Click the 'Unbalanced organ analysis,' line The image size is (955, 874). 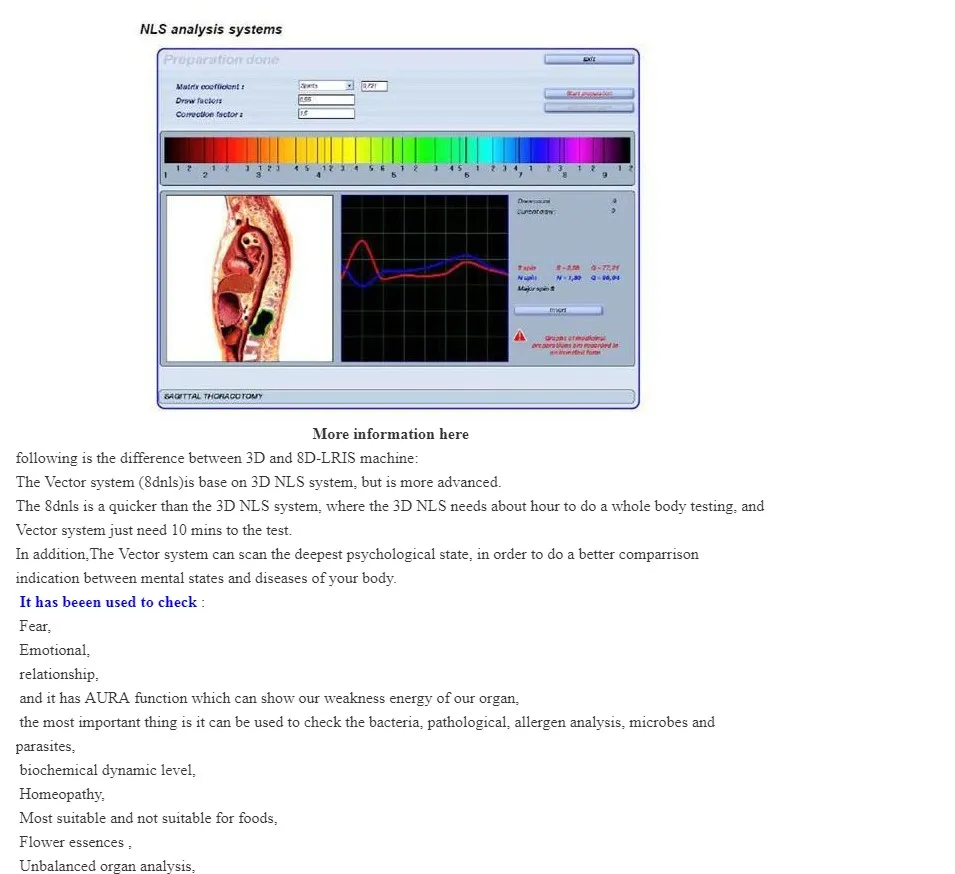pyautogui.click(x=107, y=866)
